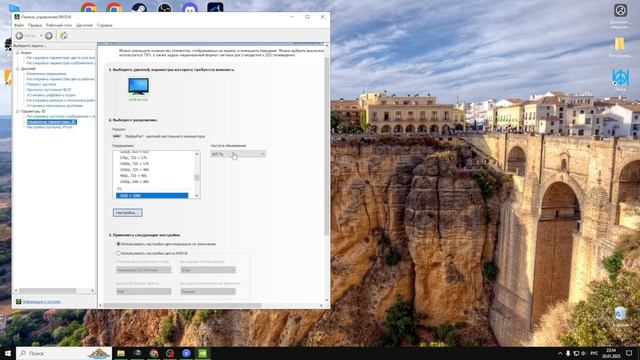Click the resolution list scroll-up arrow

197,154
